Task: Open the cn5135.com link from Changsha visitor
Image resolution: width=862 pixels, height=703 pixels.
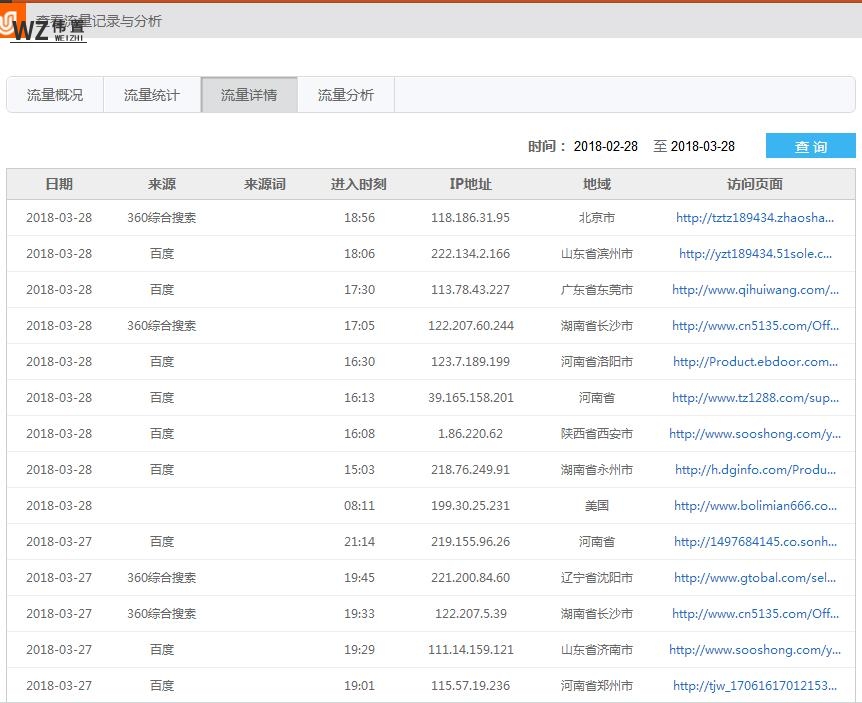Action: (756, 326)
